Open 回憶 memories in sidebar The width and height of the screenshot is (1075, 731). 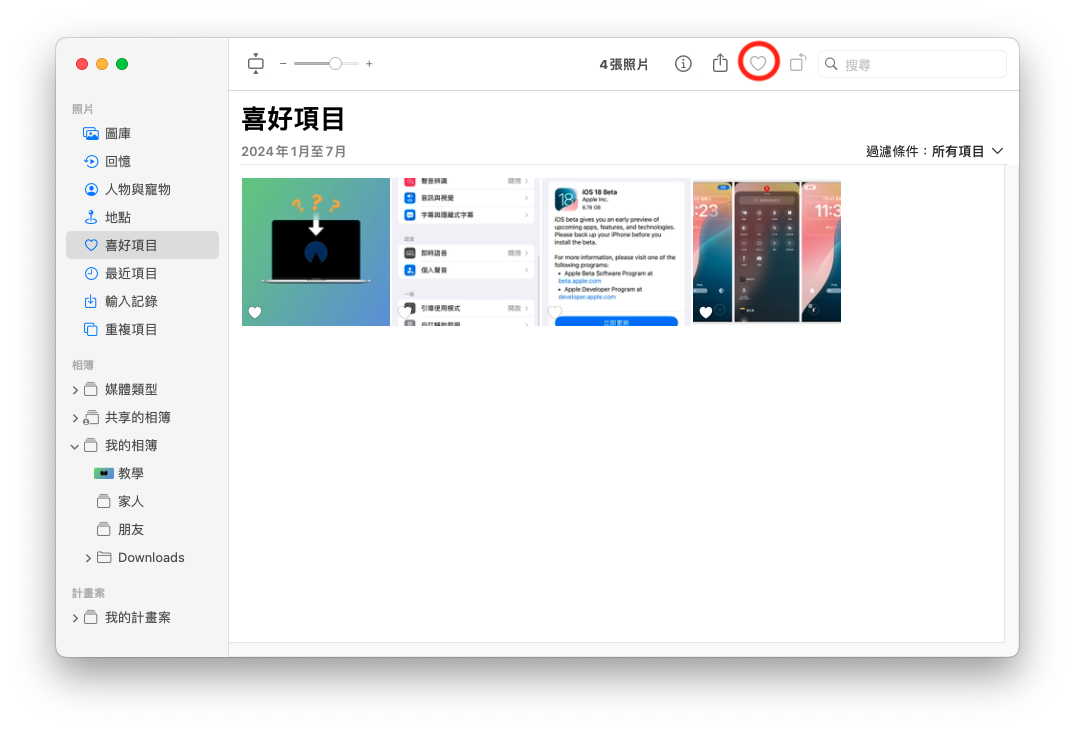tap(142, 161)
